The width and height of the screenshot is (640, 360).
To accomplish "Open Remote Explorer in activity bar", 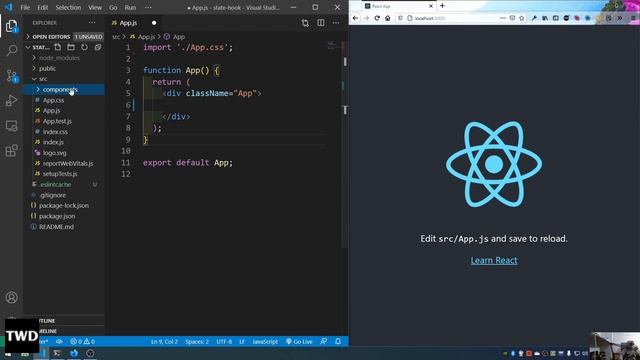I will 11,126.
